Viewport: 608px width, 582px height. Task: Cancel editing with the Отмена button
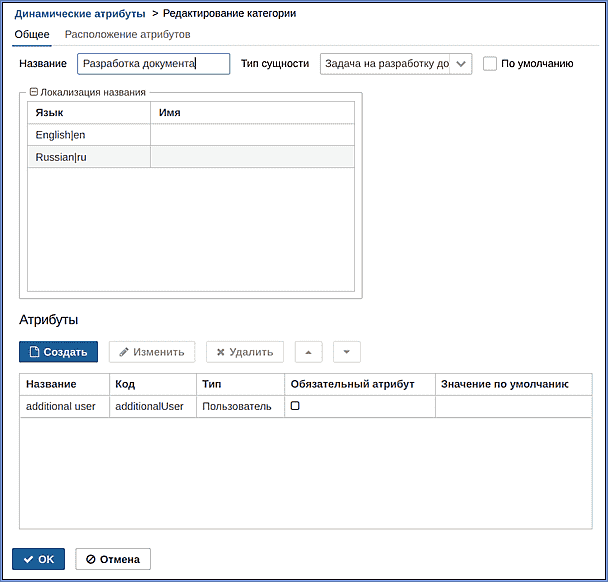pos(113,559)
